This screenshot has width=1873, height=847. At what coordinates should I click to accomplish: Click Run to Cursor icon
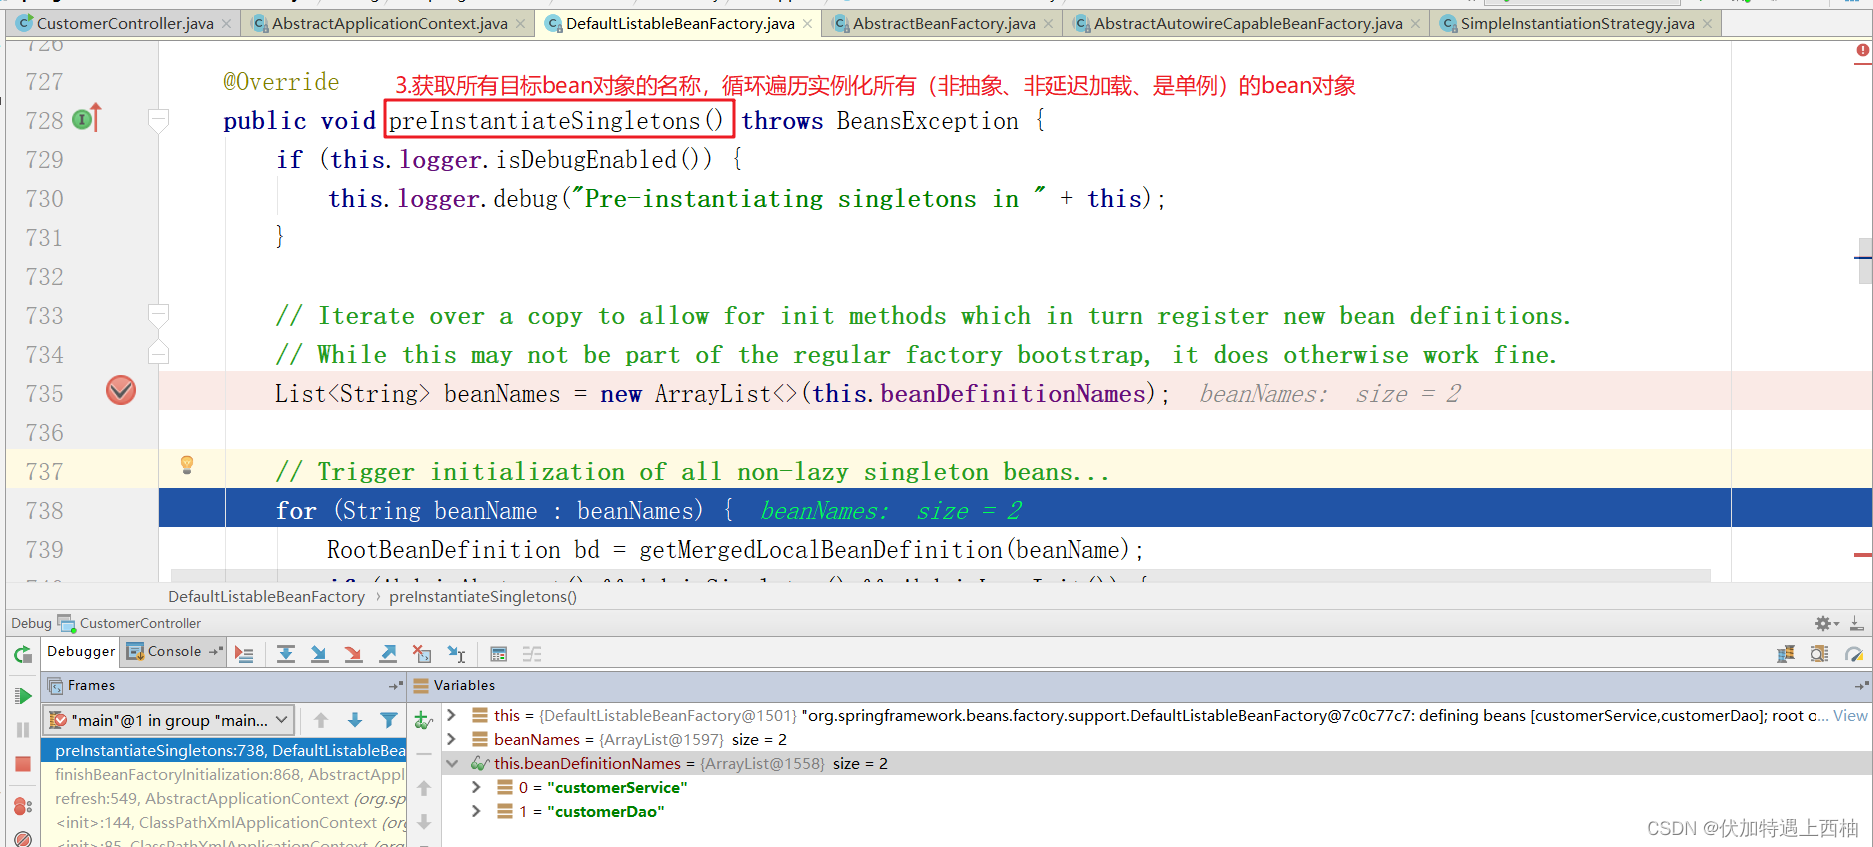click(x=456, y=654)
